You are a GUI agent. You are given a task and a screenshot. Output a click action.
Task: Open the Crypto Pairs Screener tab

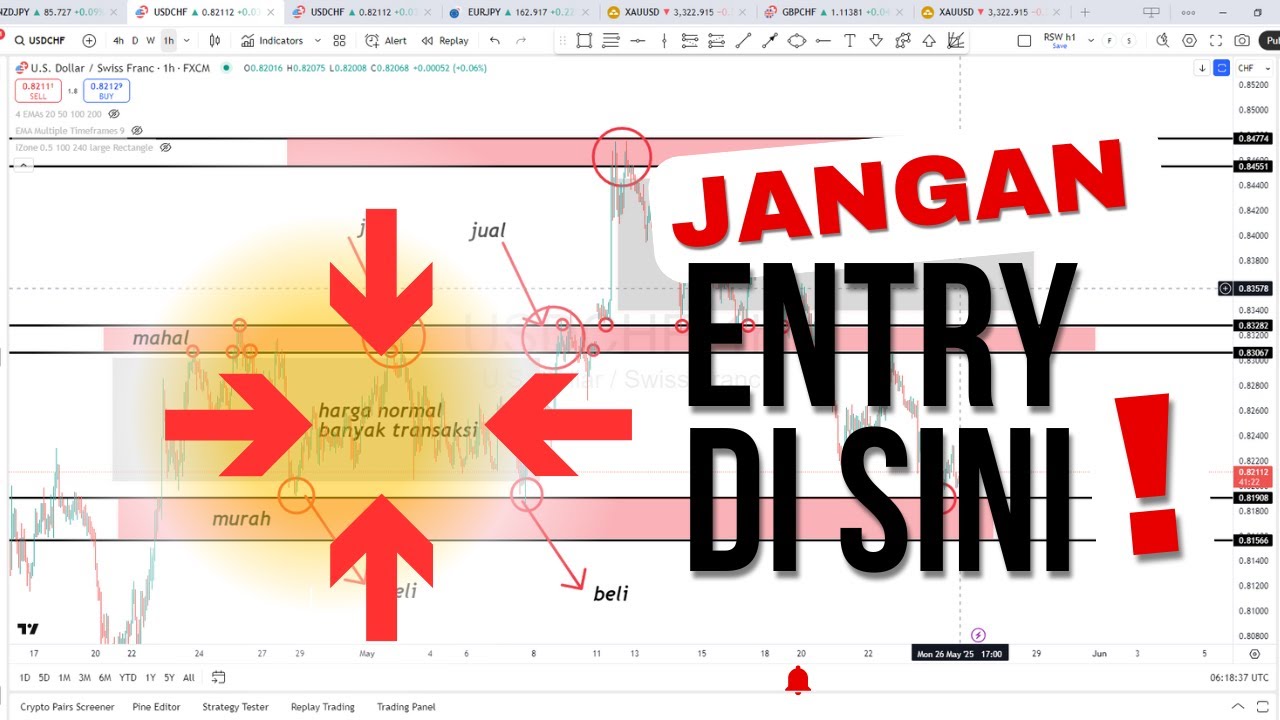point(67,707)
